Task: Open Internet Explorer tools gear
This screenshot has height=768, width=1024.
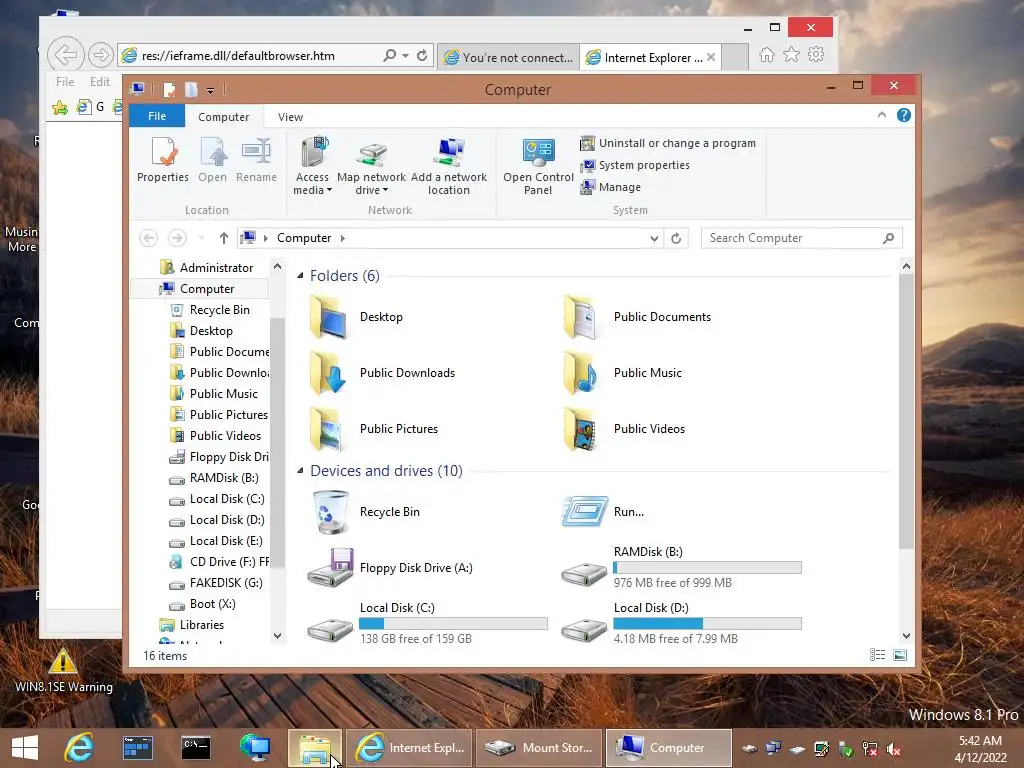Action: coord(816,55)
